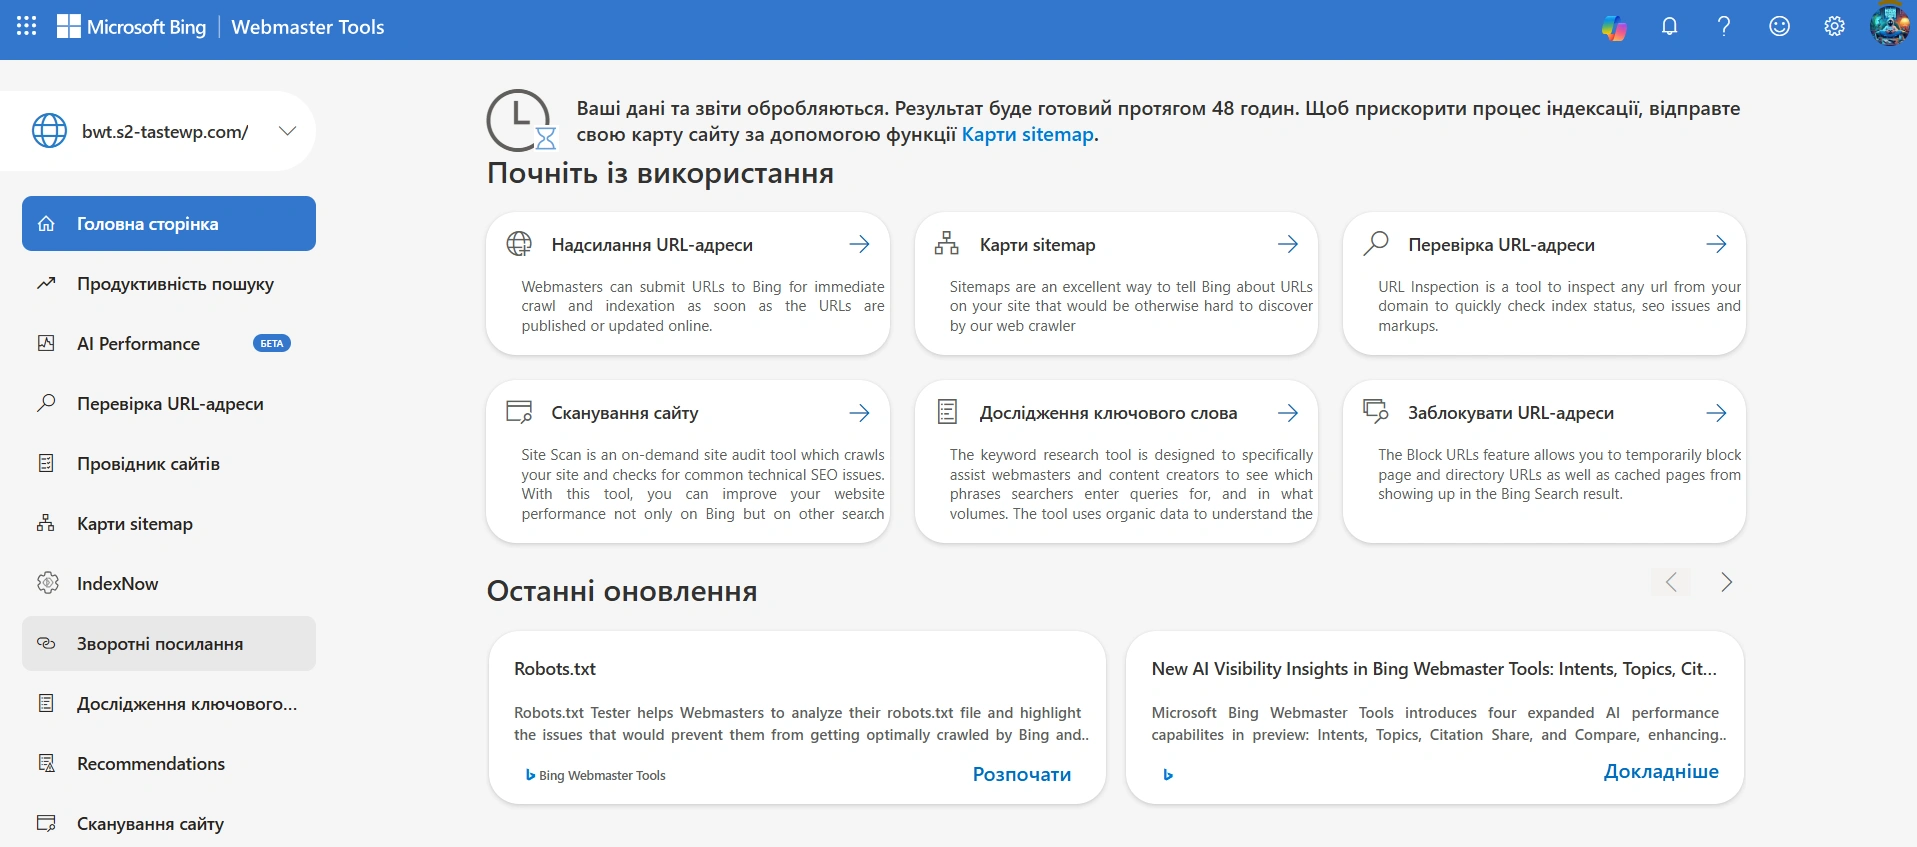Screen dimensions: 1917x847
Task: Open the feedback smiley icon
Action: click(x=1779, y=27)
